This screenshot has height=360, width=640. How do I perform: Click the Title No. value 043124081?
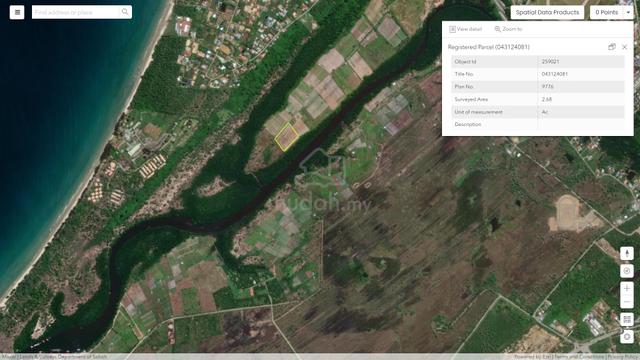554,74
